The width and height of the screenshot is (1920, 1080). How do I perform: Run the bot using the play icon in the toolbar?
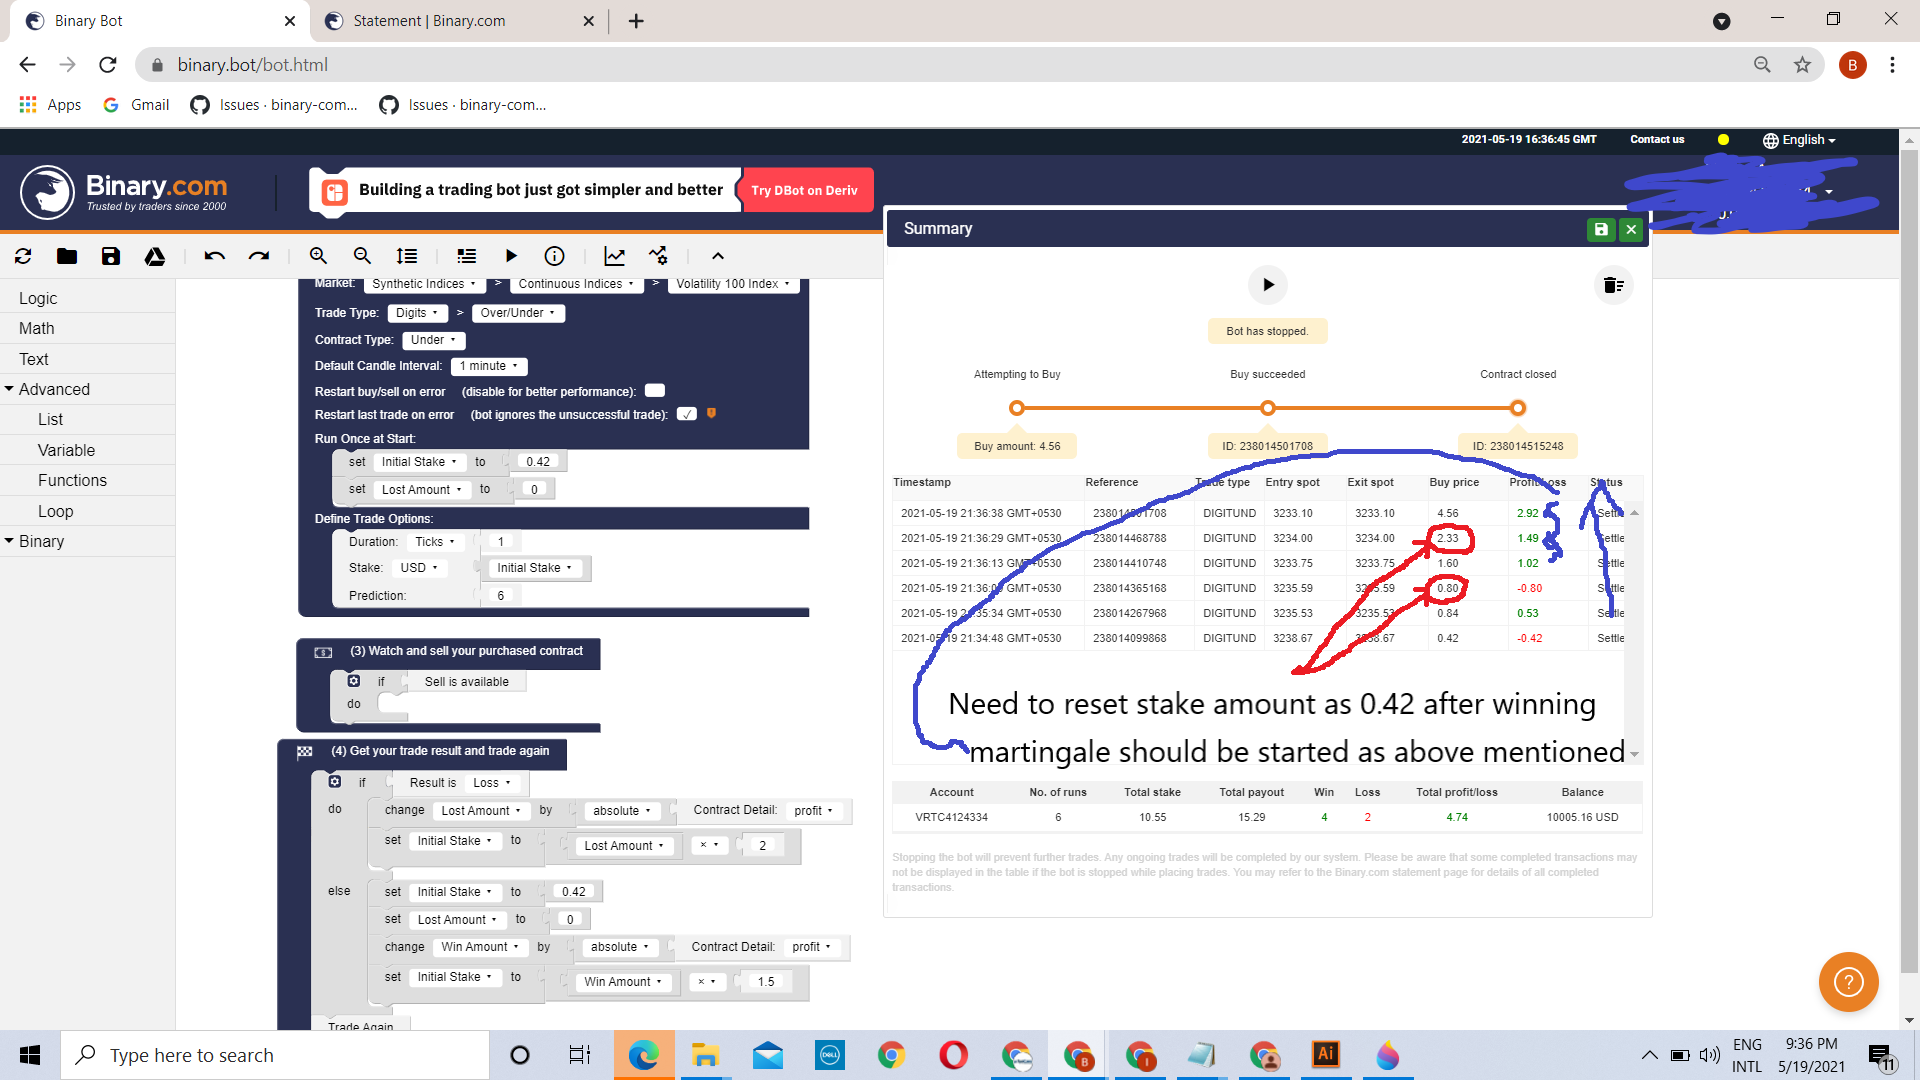(511, 256)
